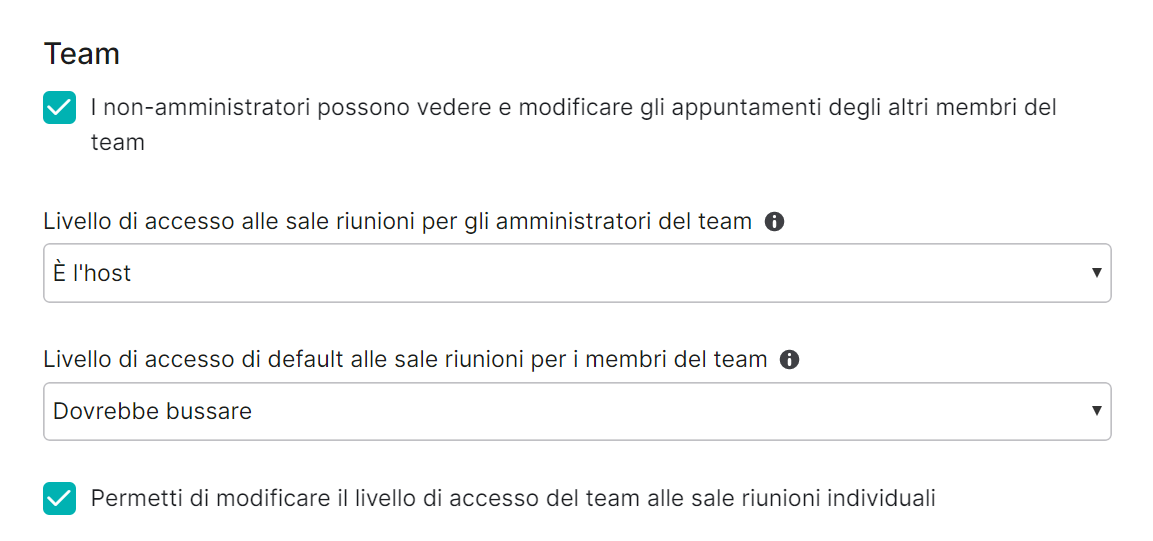Open the È l'host access level dropdown

[577, 273]
